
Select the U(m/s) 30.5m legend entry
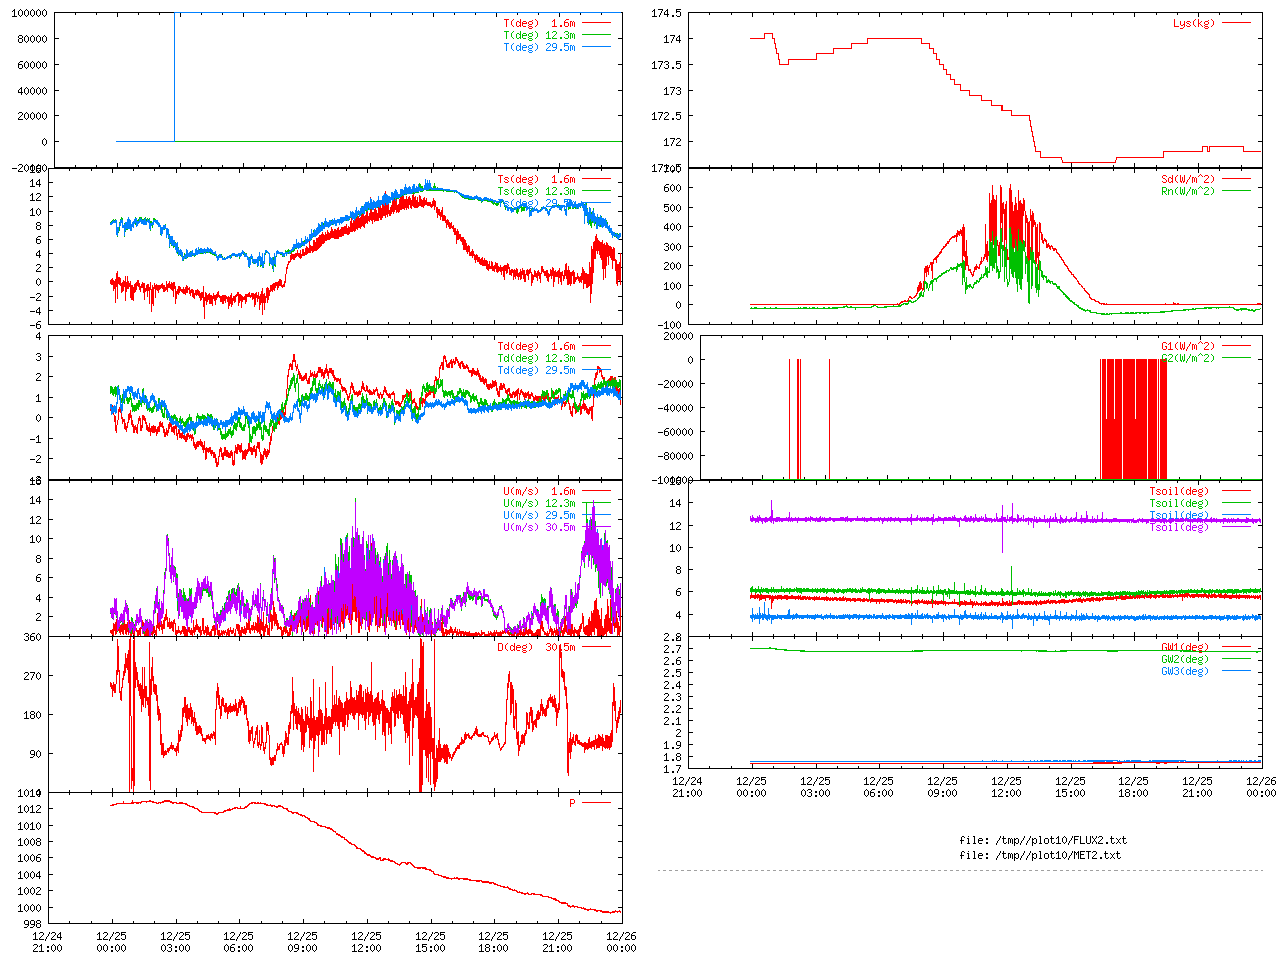pos(539,527)
